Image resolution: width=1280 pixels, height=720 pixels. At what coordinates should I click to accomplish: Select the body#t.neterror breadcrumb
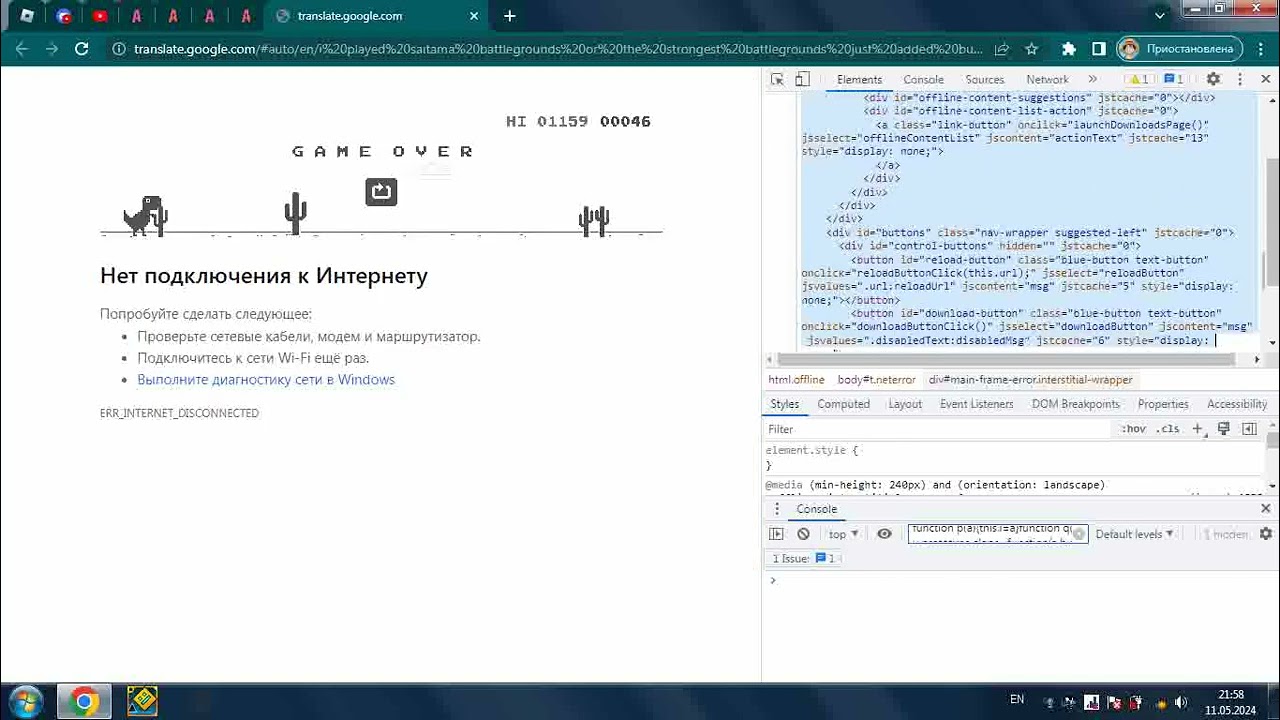876,380
